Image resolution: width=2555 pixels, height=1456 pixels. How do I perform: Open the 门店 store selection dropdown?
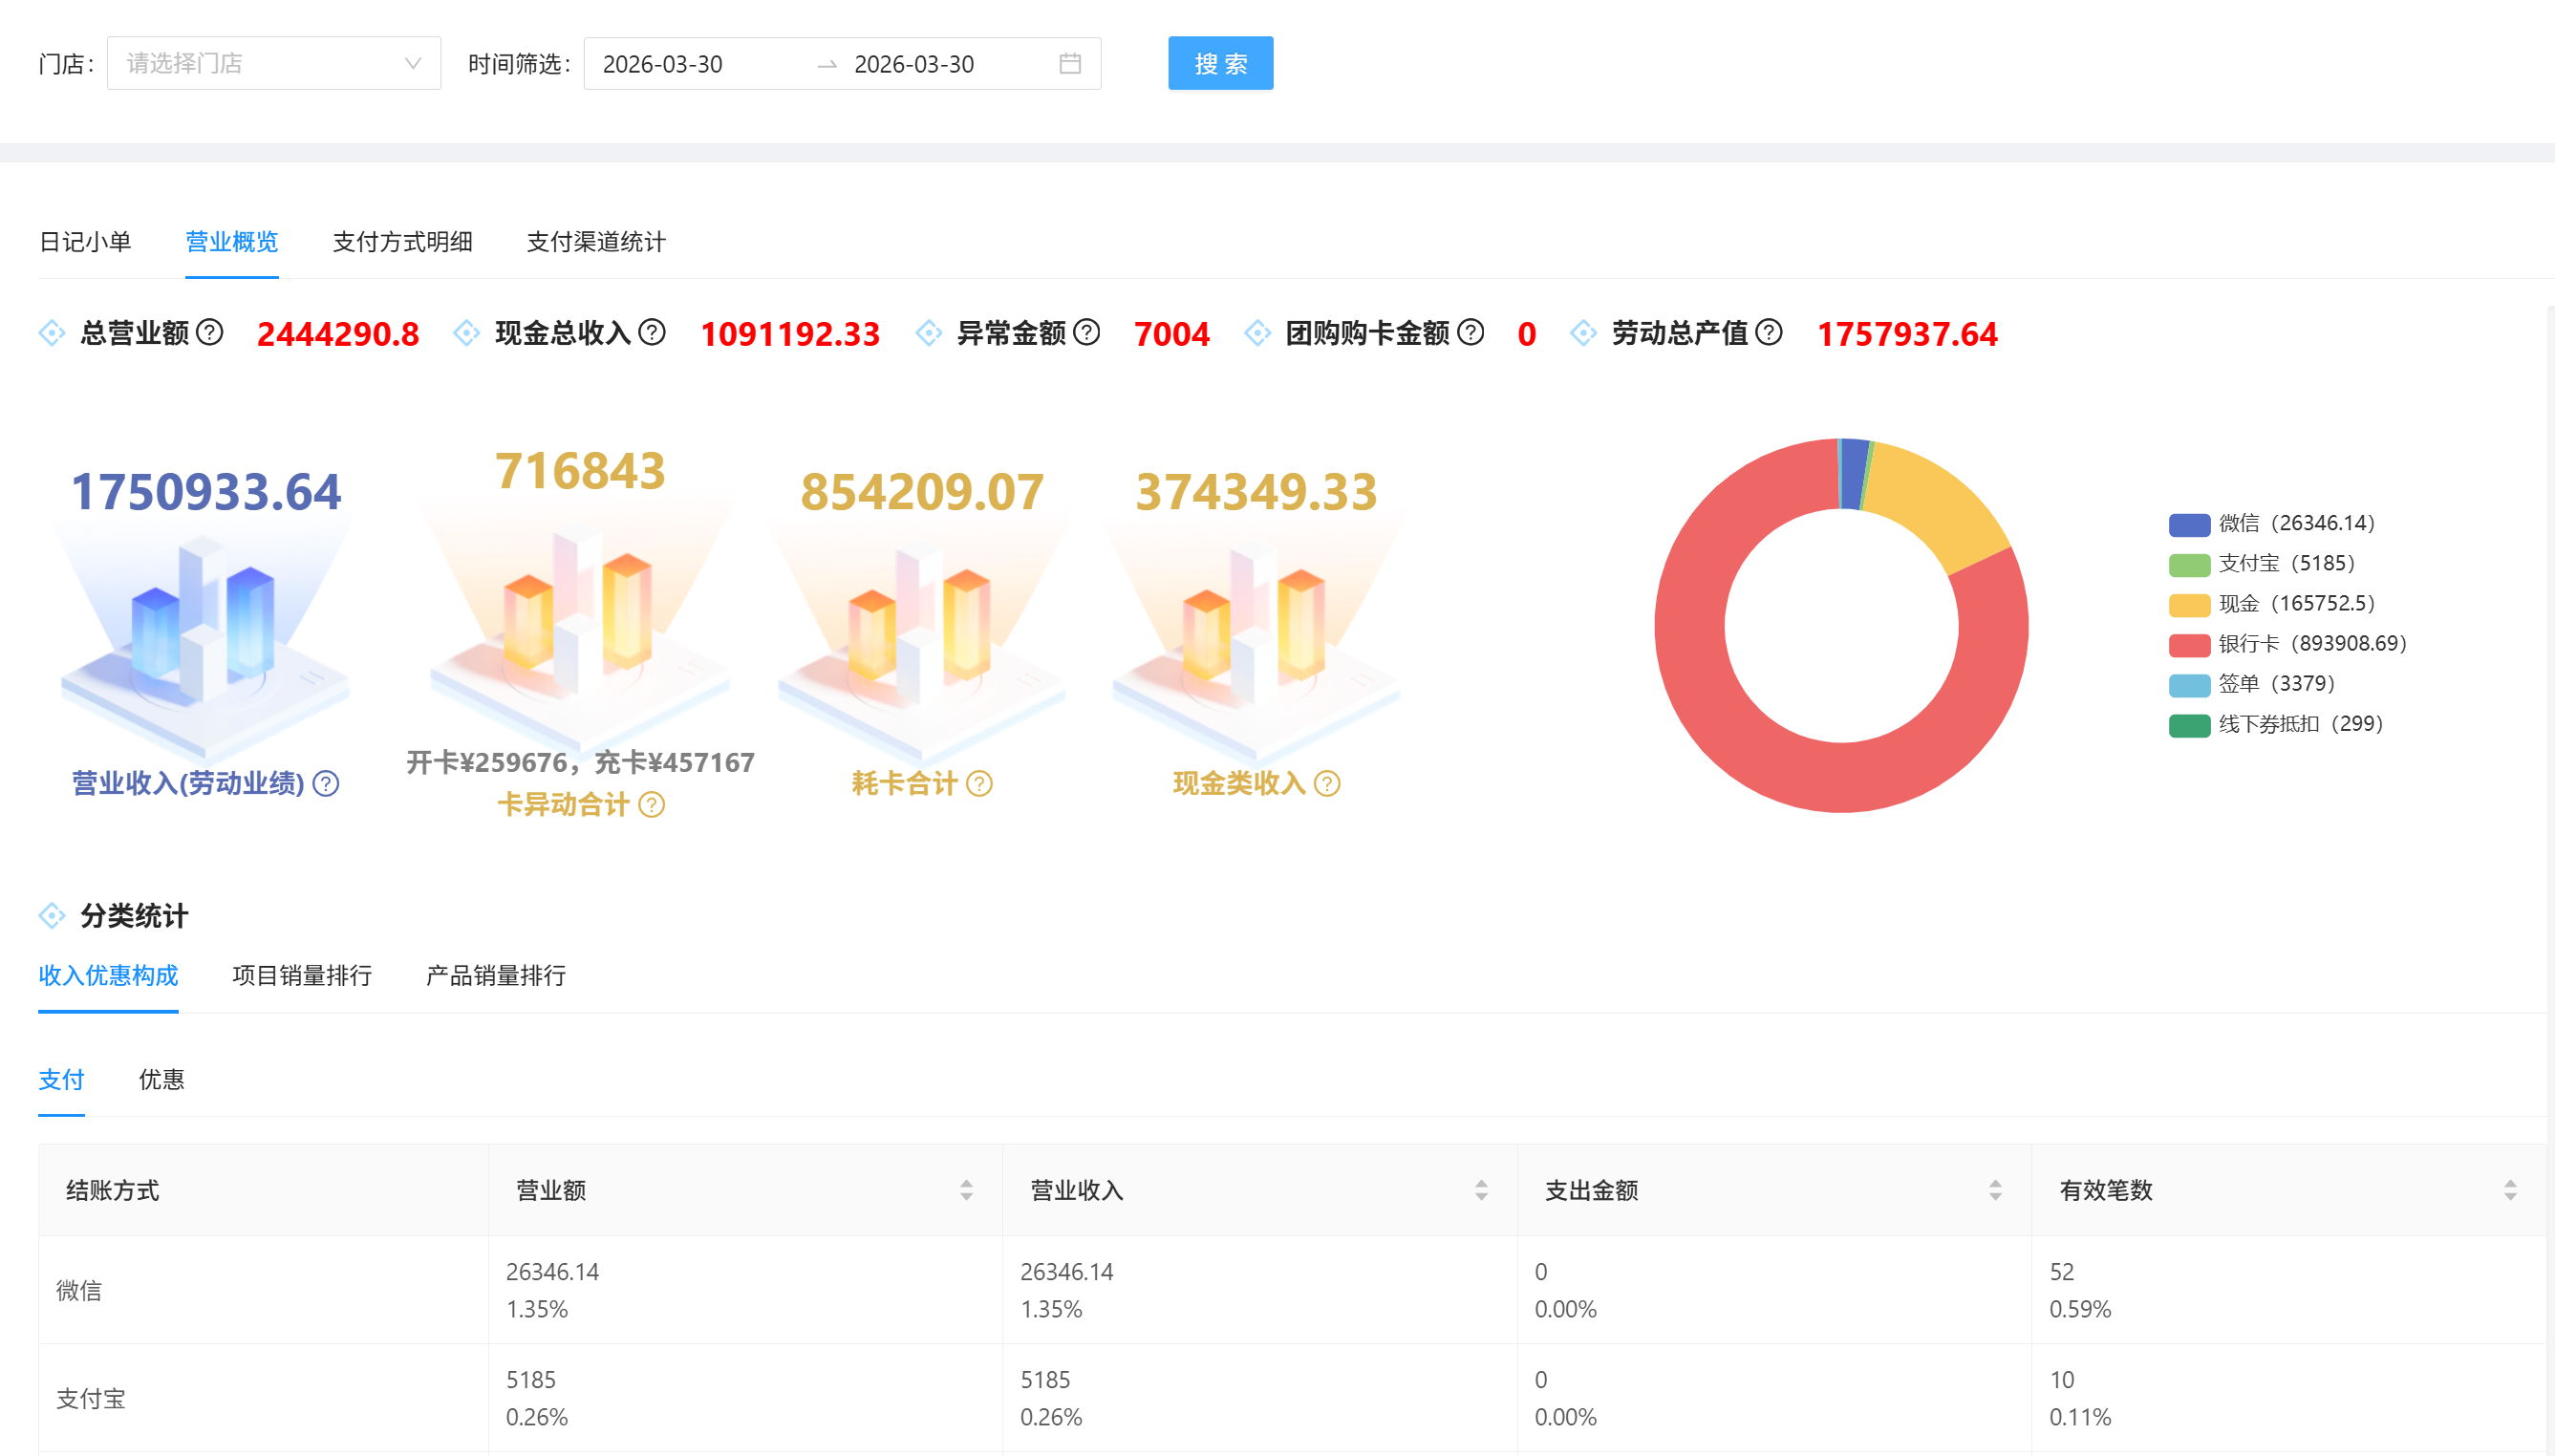[273, 64]
